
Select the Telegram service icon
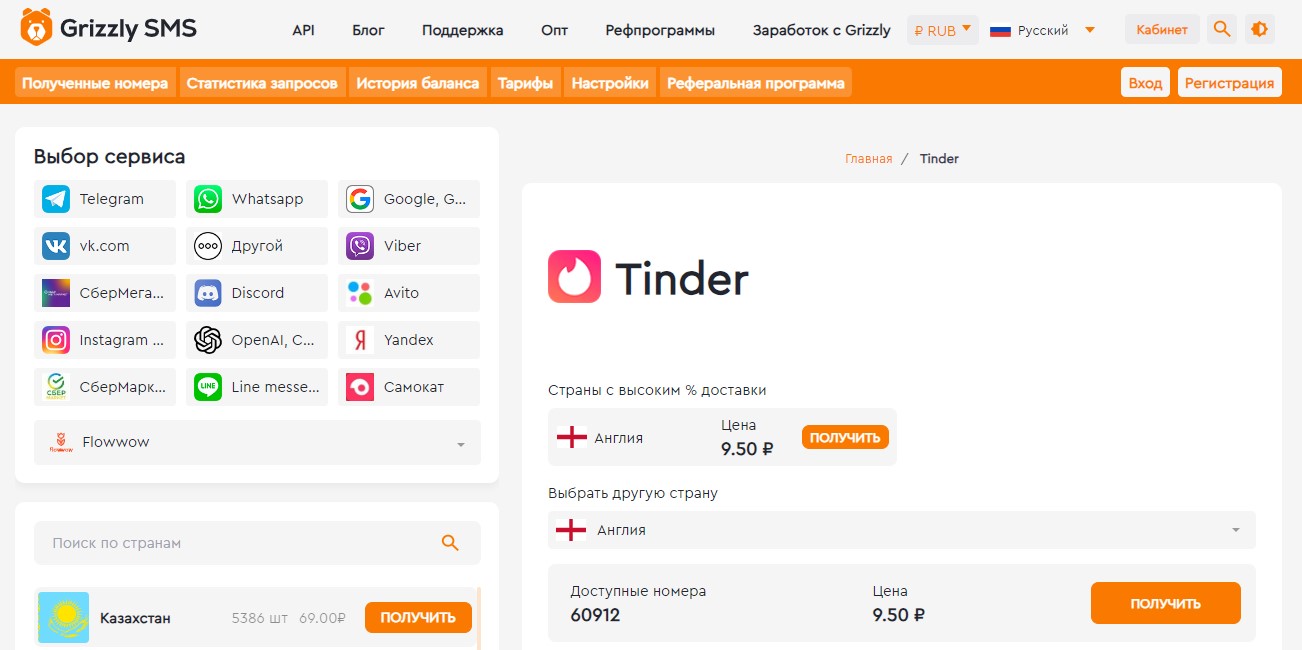pos(56,199)
